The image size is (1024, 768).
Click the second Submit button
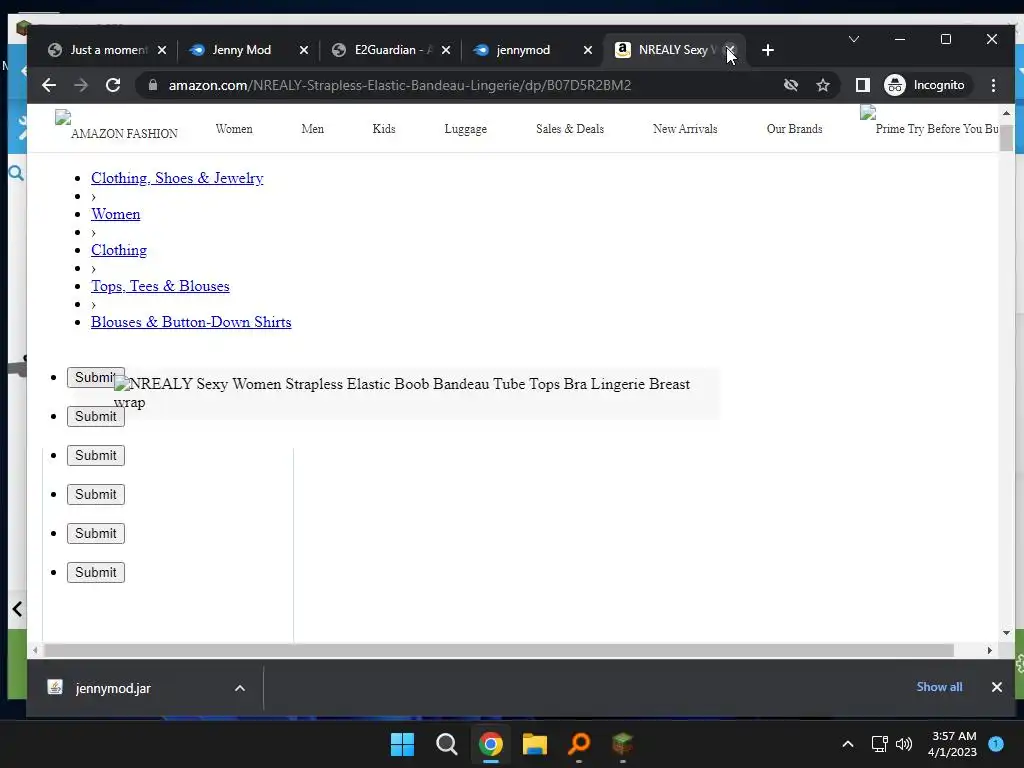tap(95, 417)
